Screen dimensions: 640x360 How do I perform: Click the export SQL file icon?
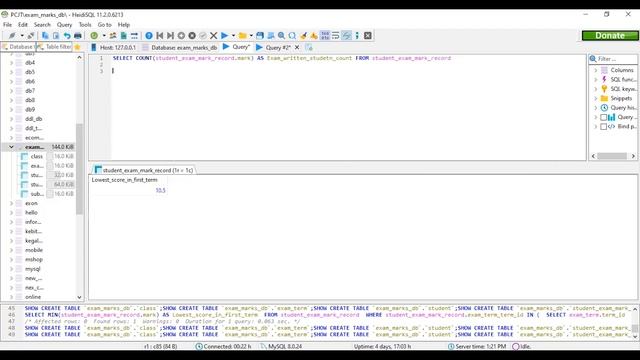124,36
